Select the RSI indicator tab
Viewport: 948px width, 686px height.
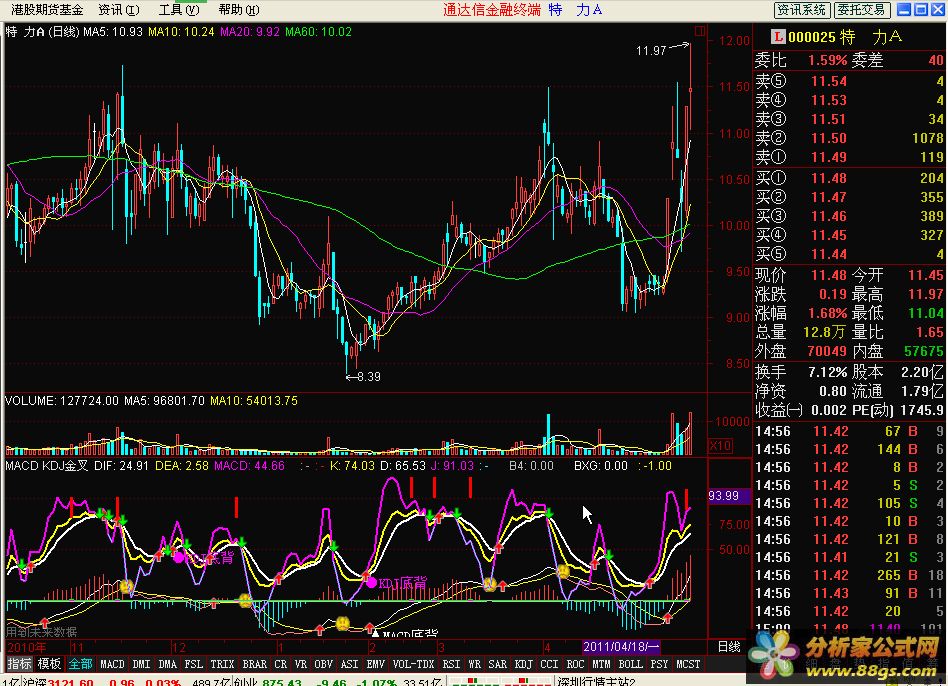coord(451,664)
